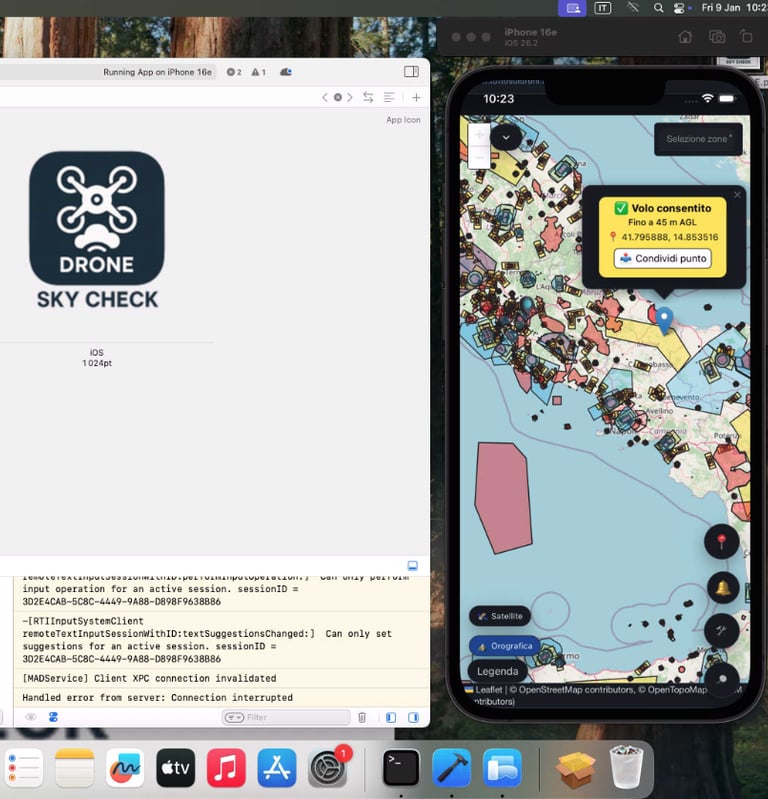
Task: Click the review changes swap-arrows icon
Action: pyautogui.click(x=368, y=97)
